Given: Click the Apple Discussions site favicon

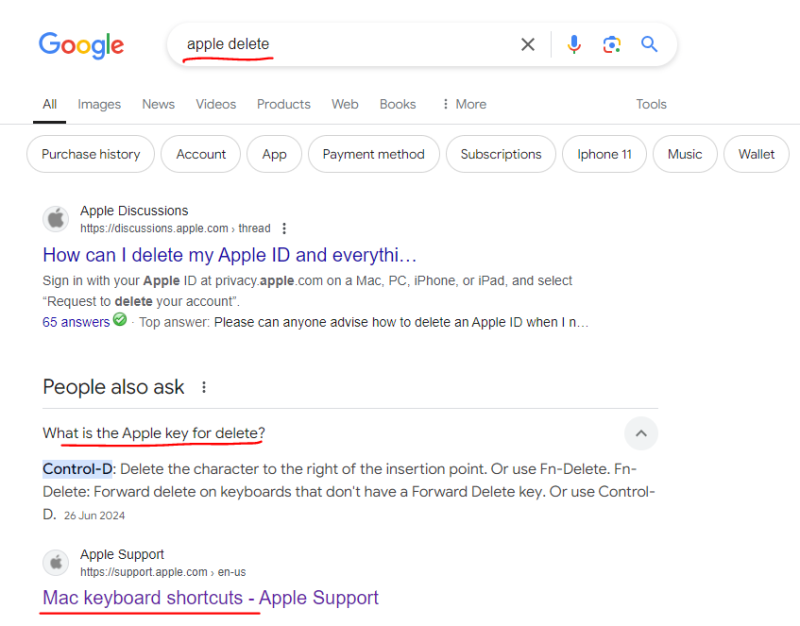Looking at the screenshot, I should (56, 219).
